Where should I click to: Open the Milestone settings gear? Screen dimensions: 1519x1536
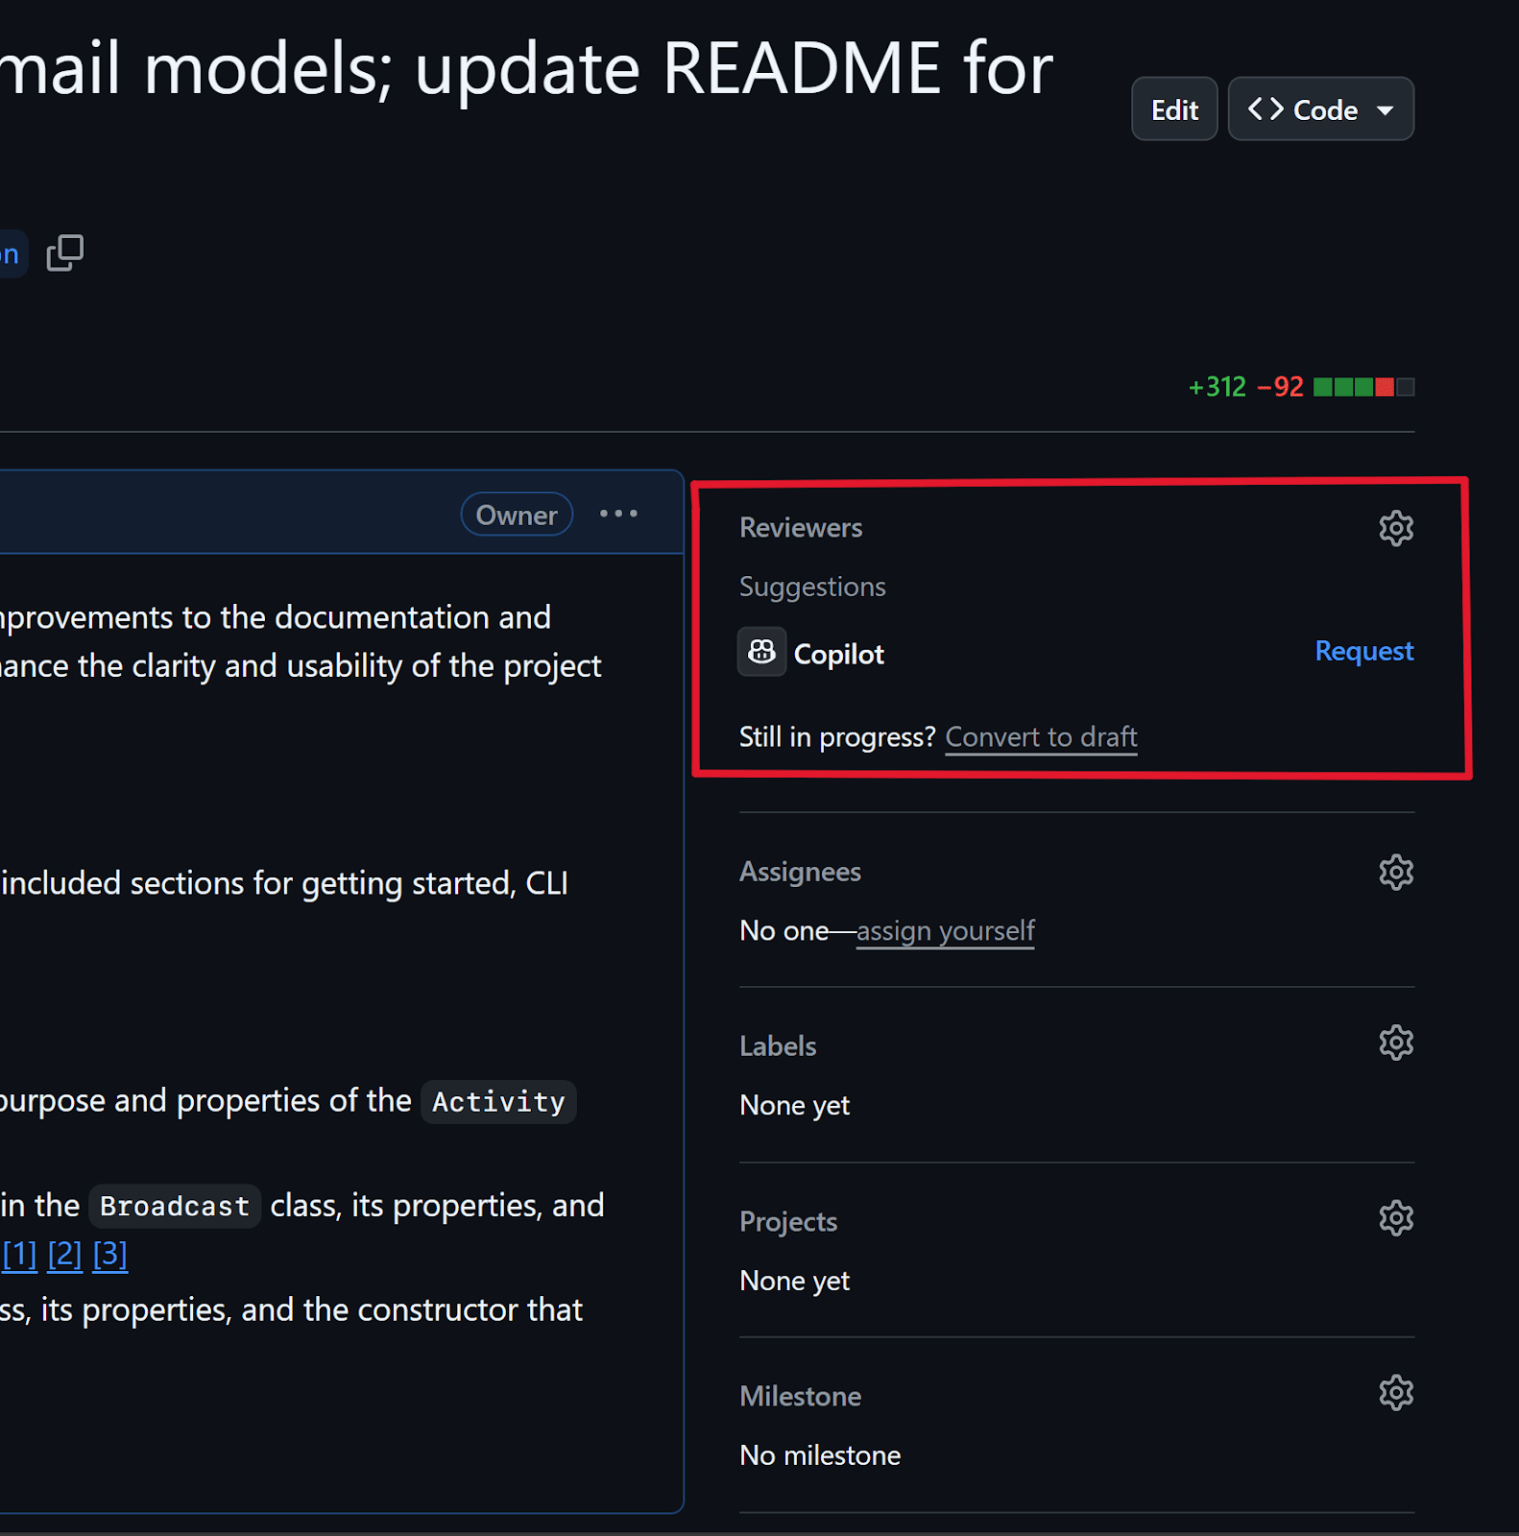(x=1395, y=1392)
